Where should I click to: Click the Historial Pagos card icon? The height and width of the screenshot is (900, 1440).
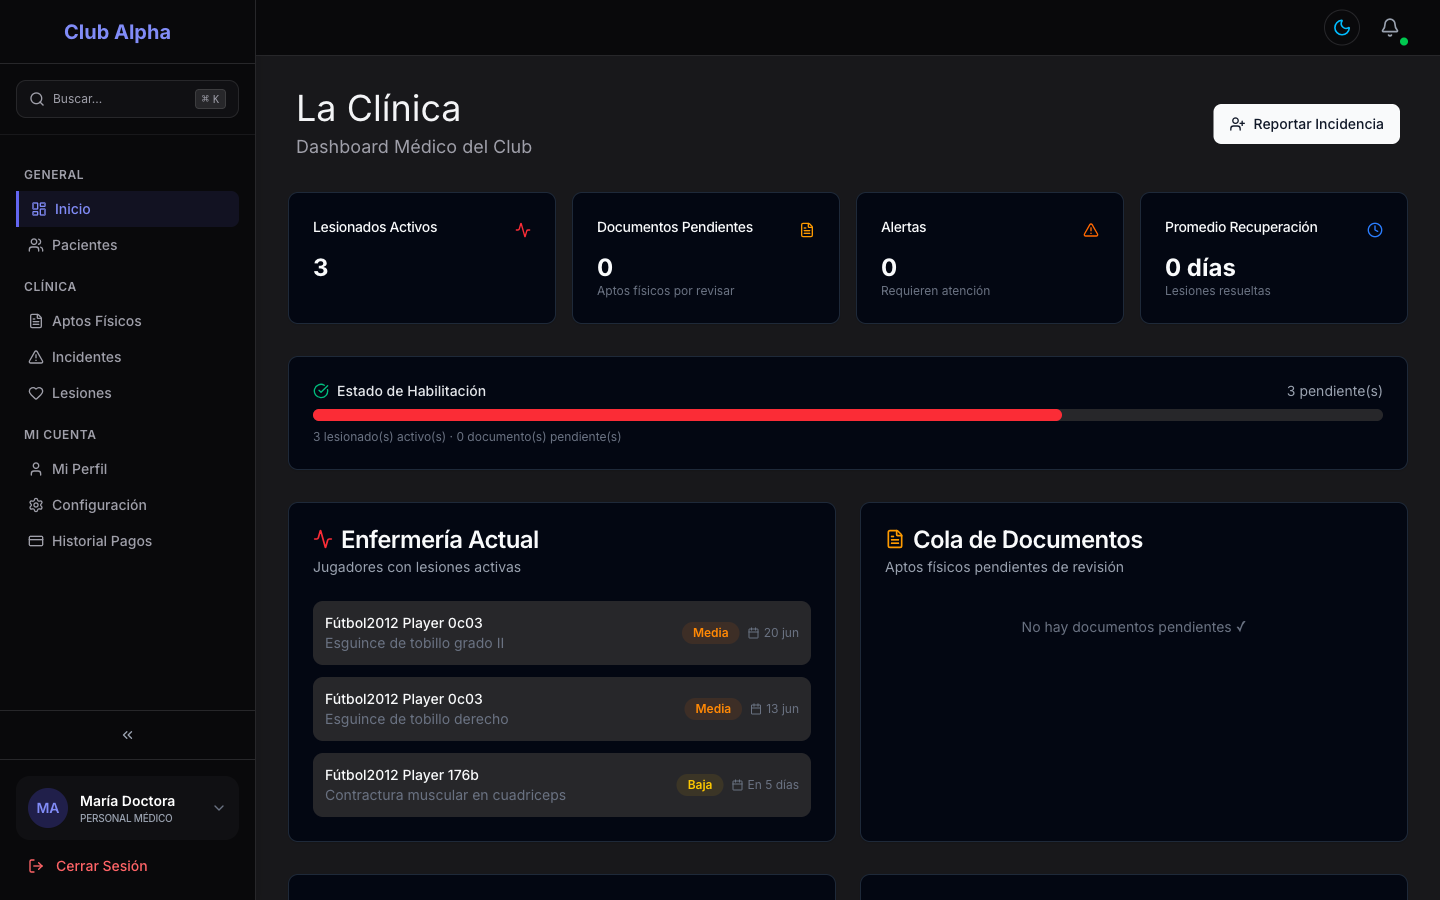(x=36, y=541)
